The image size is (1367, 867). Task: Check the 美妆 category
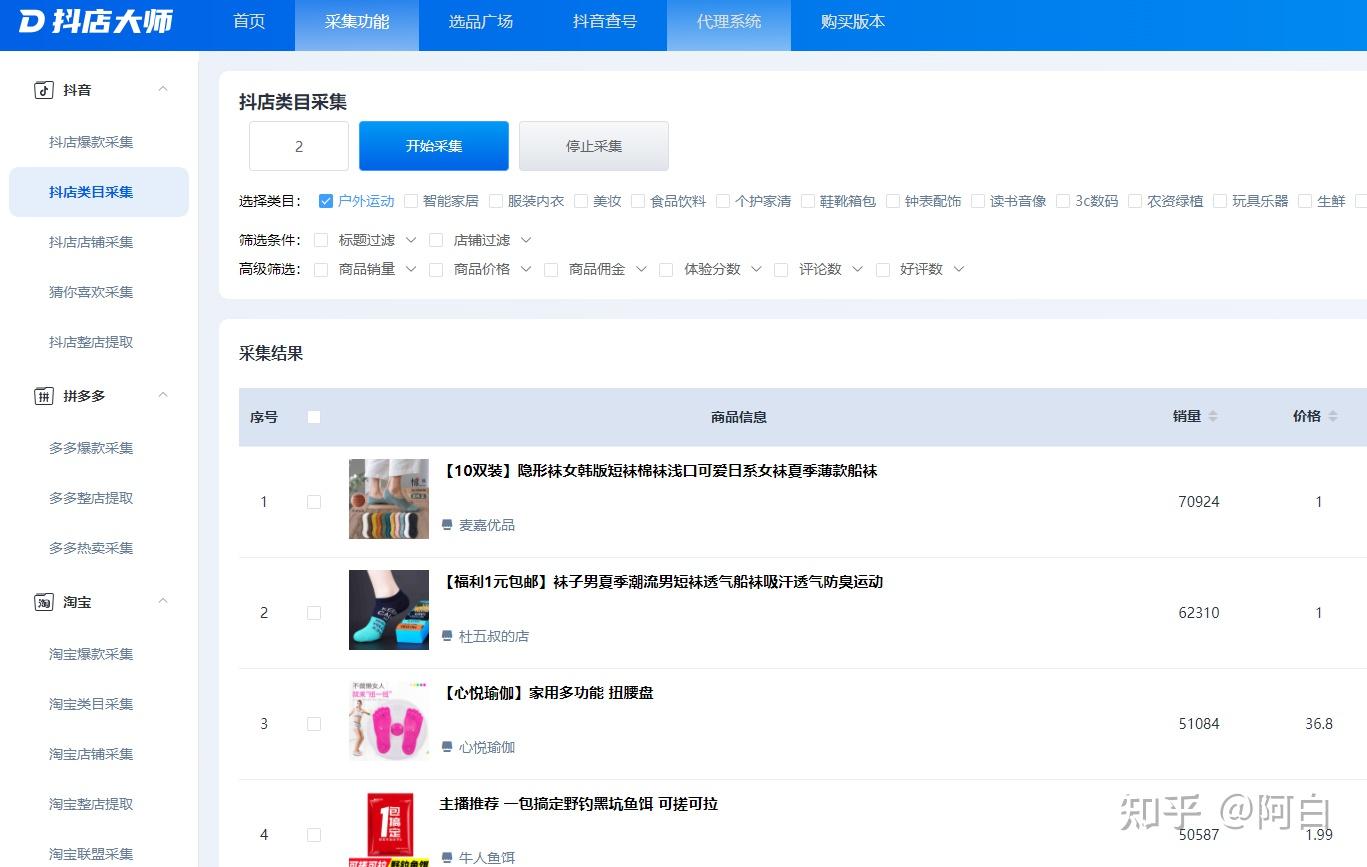pyautogui.click(x=581, y=201)
